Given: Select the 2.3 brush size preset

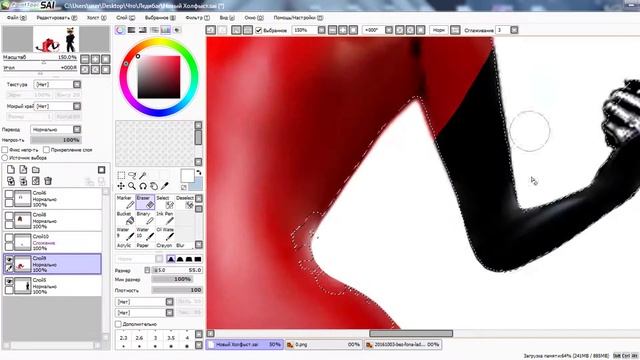Looking at the screenshot, I should (124, 341).
